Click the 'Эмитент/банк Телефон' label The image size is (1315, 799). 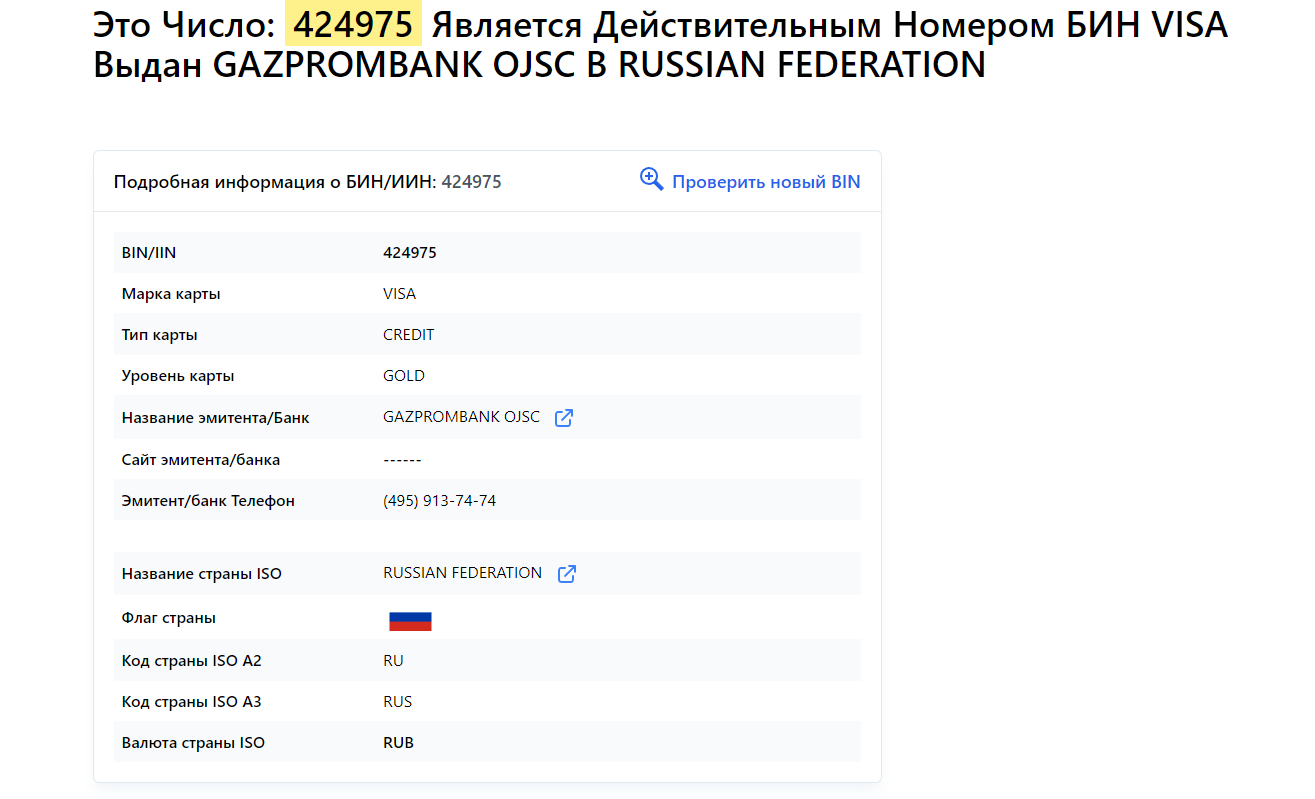point(208,501)
